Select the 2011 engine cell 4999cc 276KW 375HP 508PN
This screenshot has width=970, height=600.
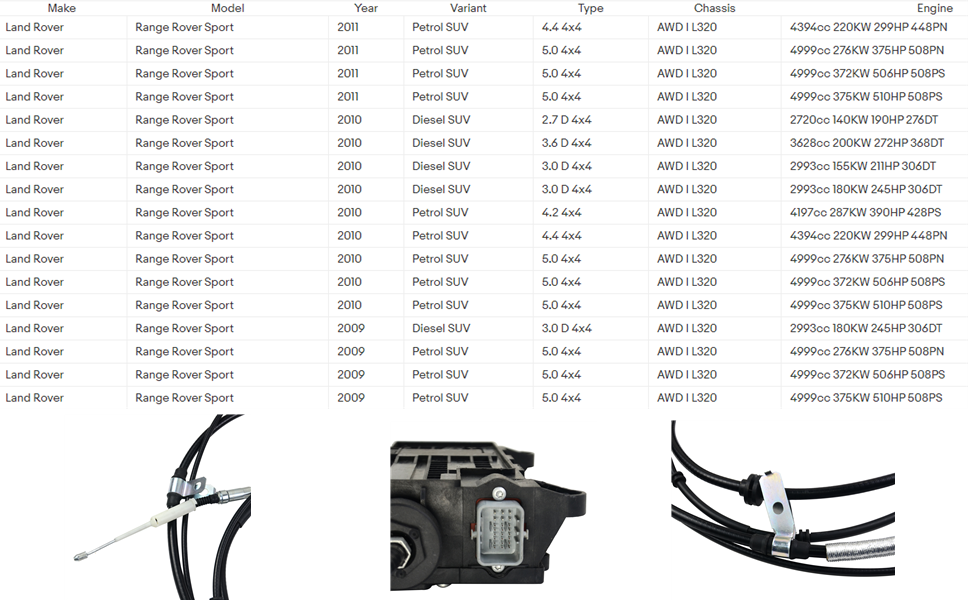(x=867, y=50)
